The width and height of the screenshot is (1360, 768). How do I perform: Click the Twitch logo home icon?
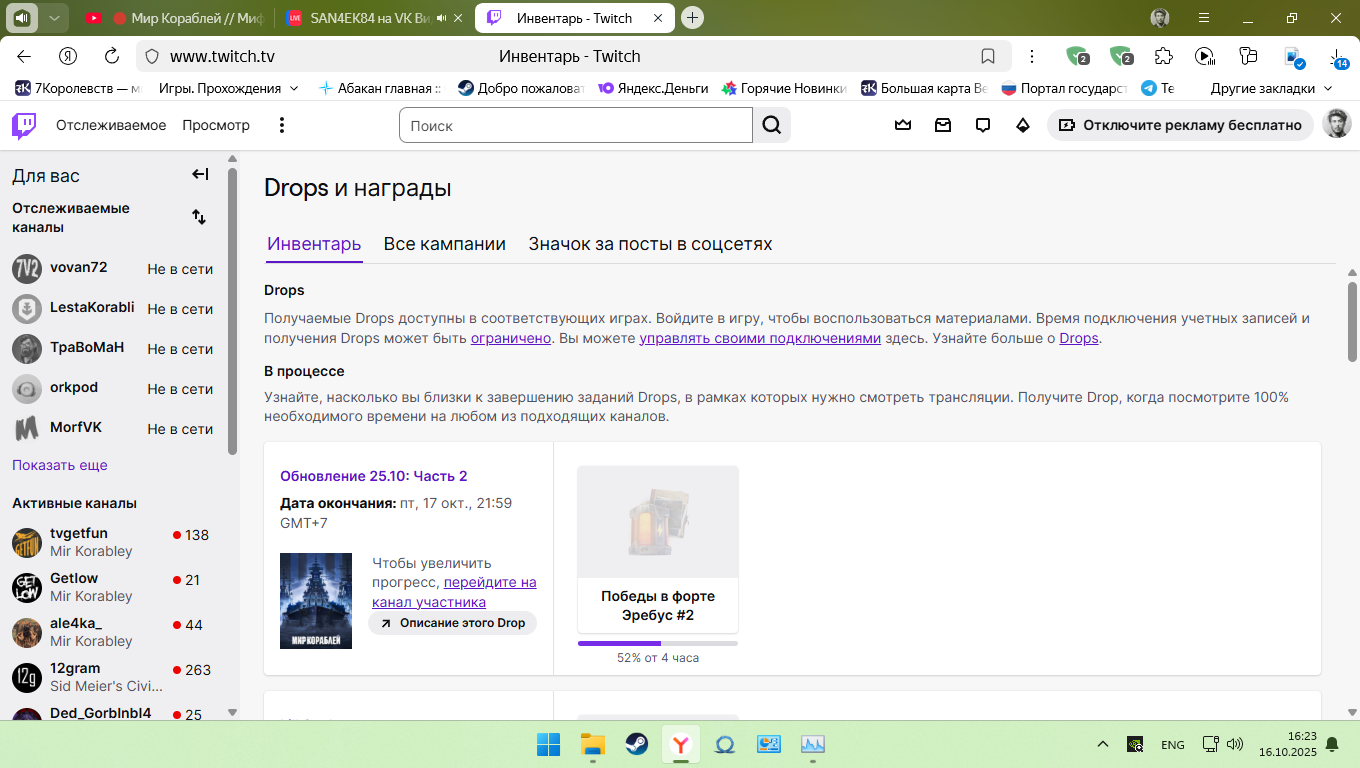(24, 125)
